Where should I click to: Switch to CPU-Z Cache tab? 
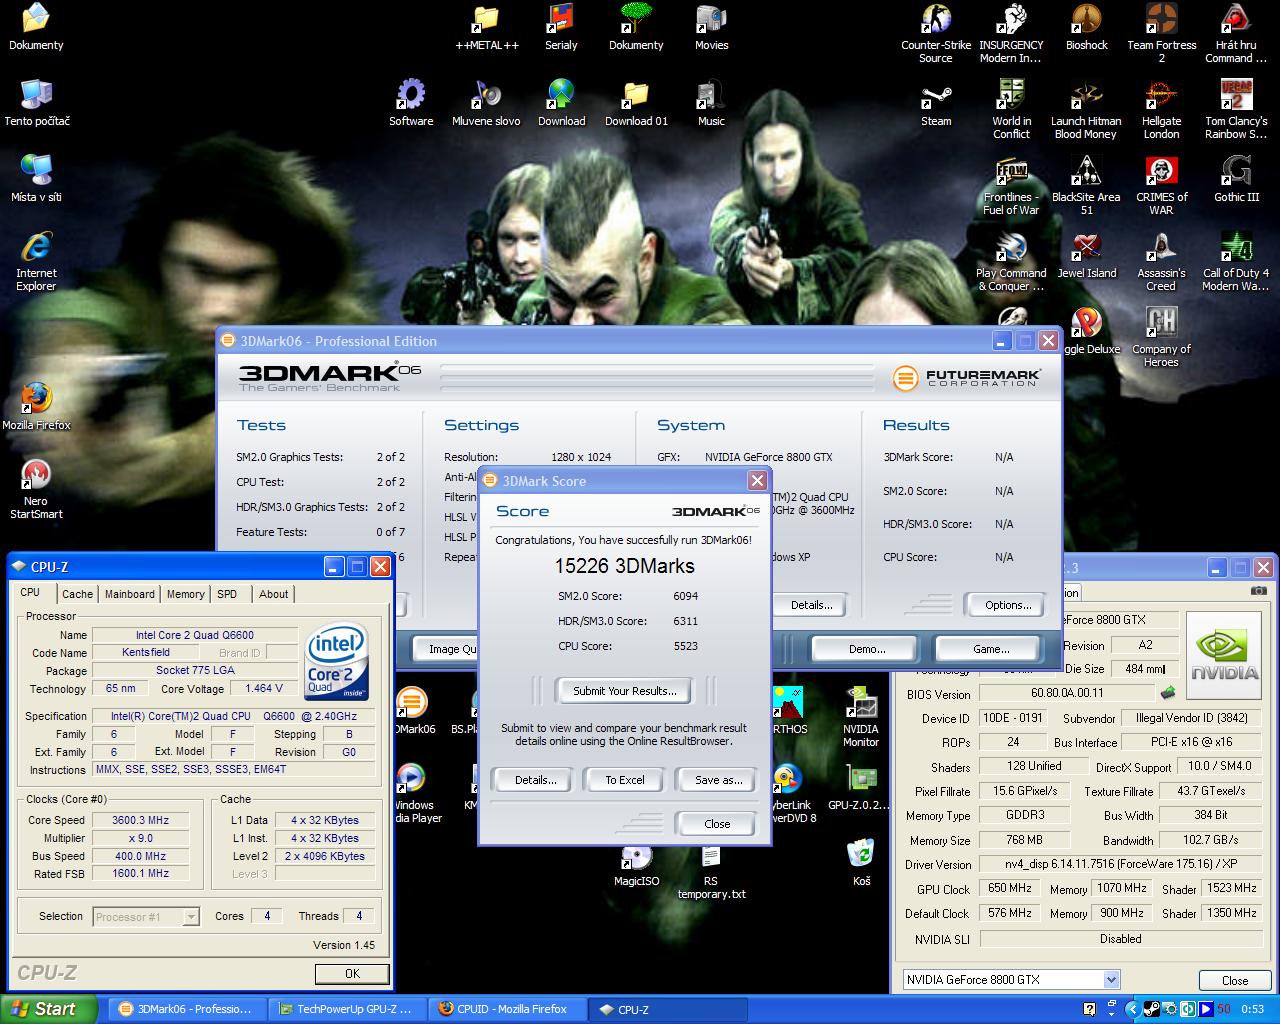point(77,594)
